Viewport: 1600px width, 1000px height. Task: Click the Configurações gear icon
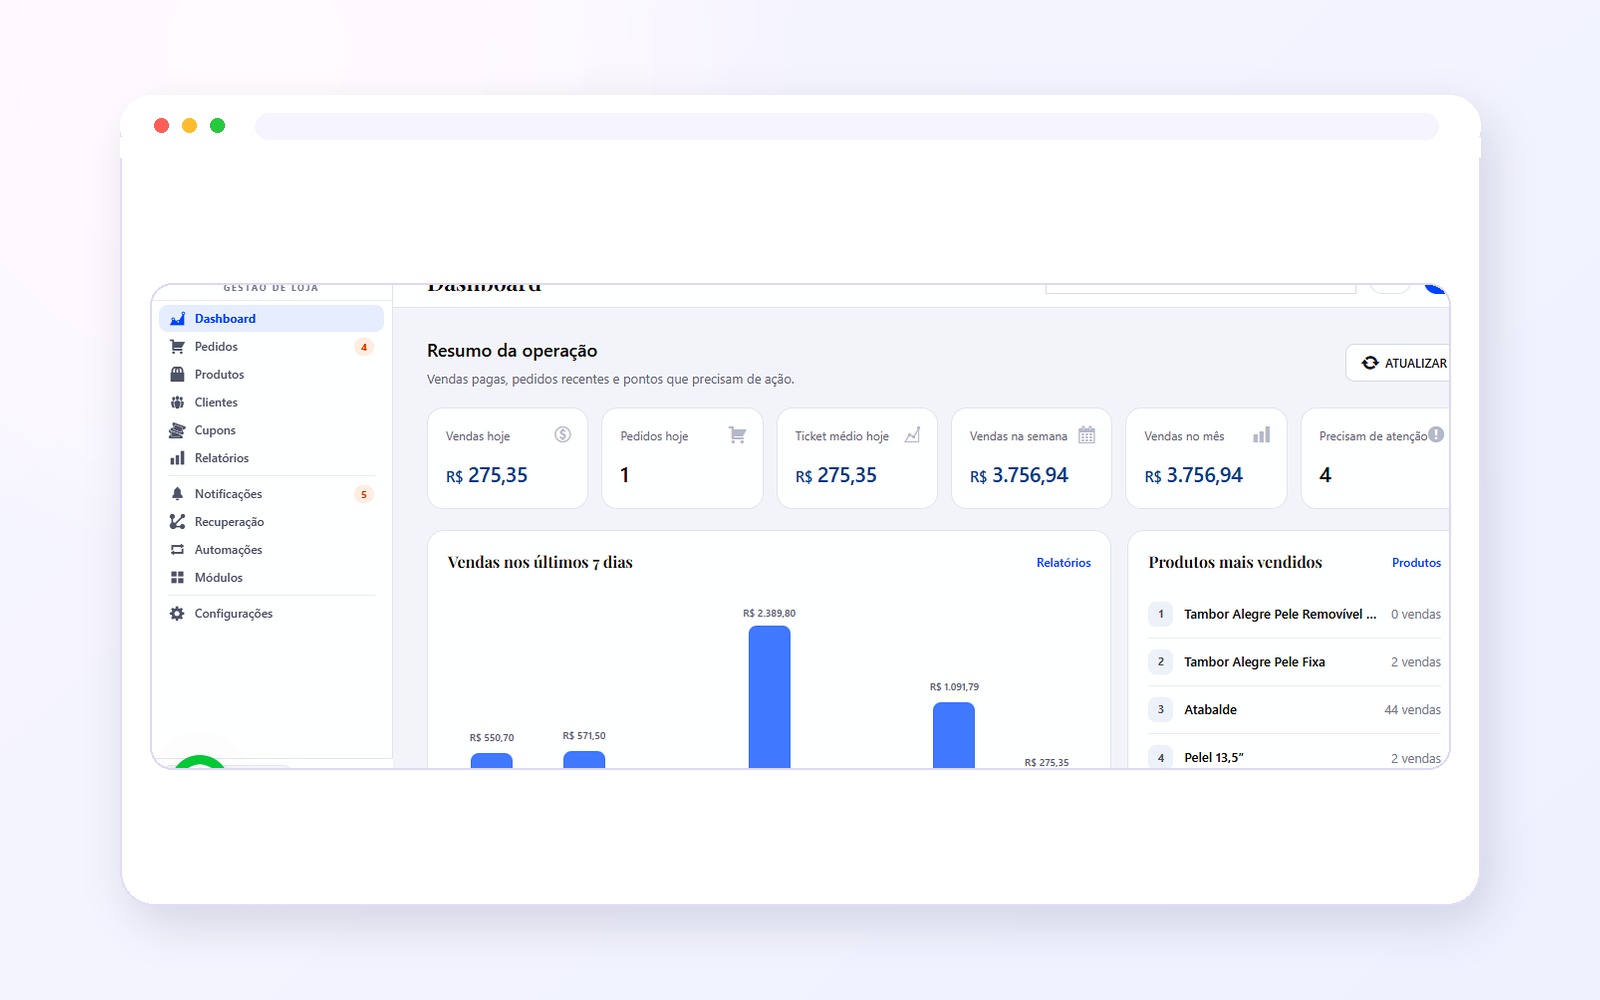177,614
